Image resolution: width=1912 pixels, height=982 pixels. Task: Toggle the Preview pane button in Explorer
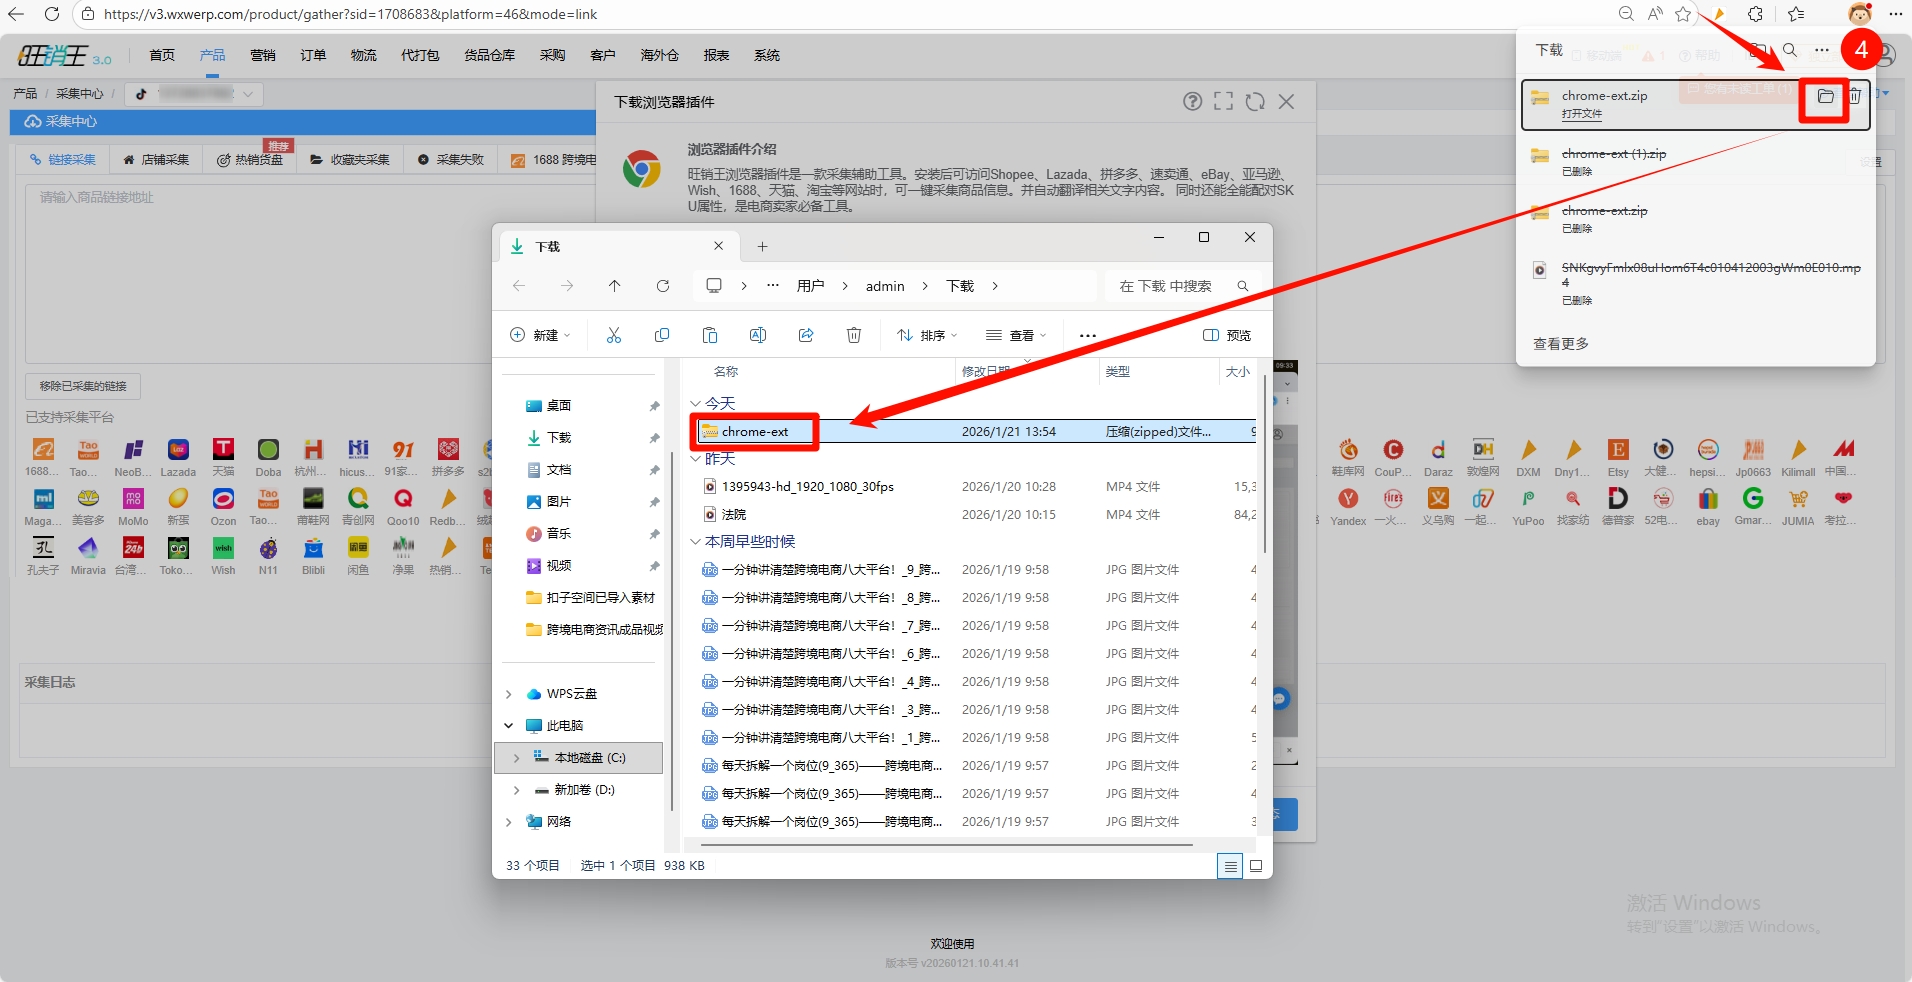click(1227, 335)
